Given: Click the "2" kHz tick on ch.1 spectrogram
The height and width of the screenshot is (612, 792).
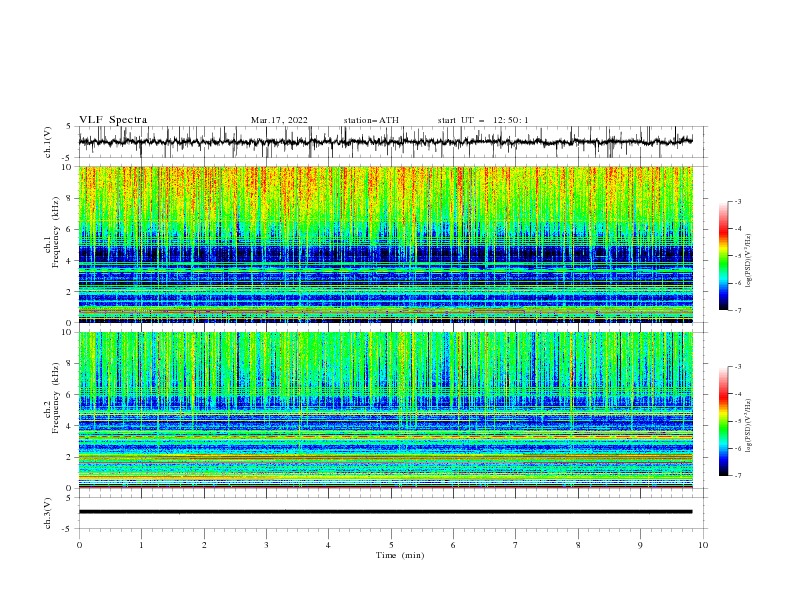Looking at the screenshot, I should tap(71, 292).
